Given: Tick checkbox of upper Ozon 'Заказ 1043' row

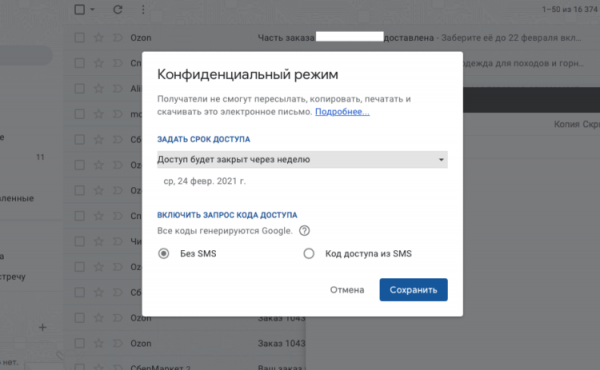Looking at the screenshot, I should [x=80, y=318].
